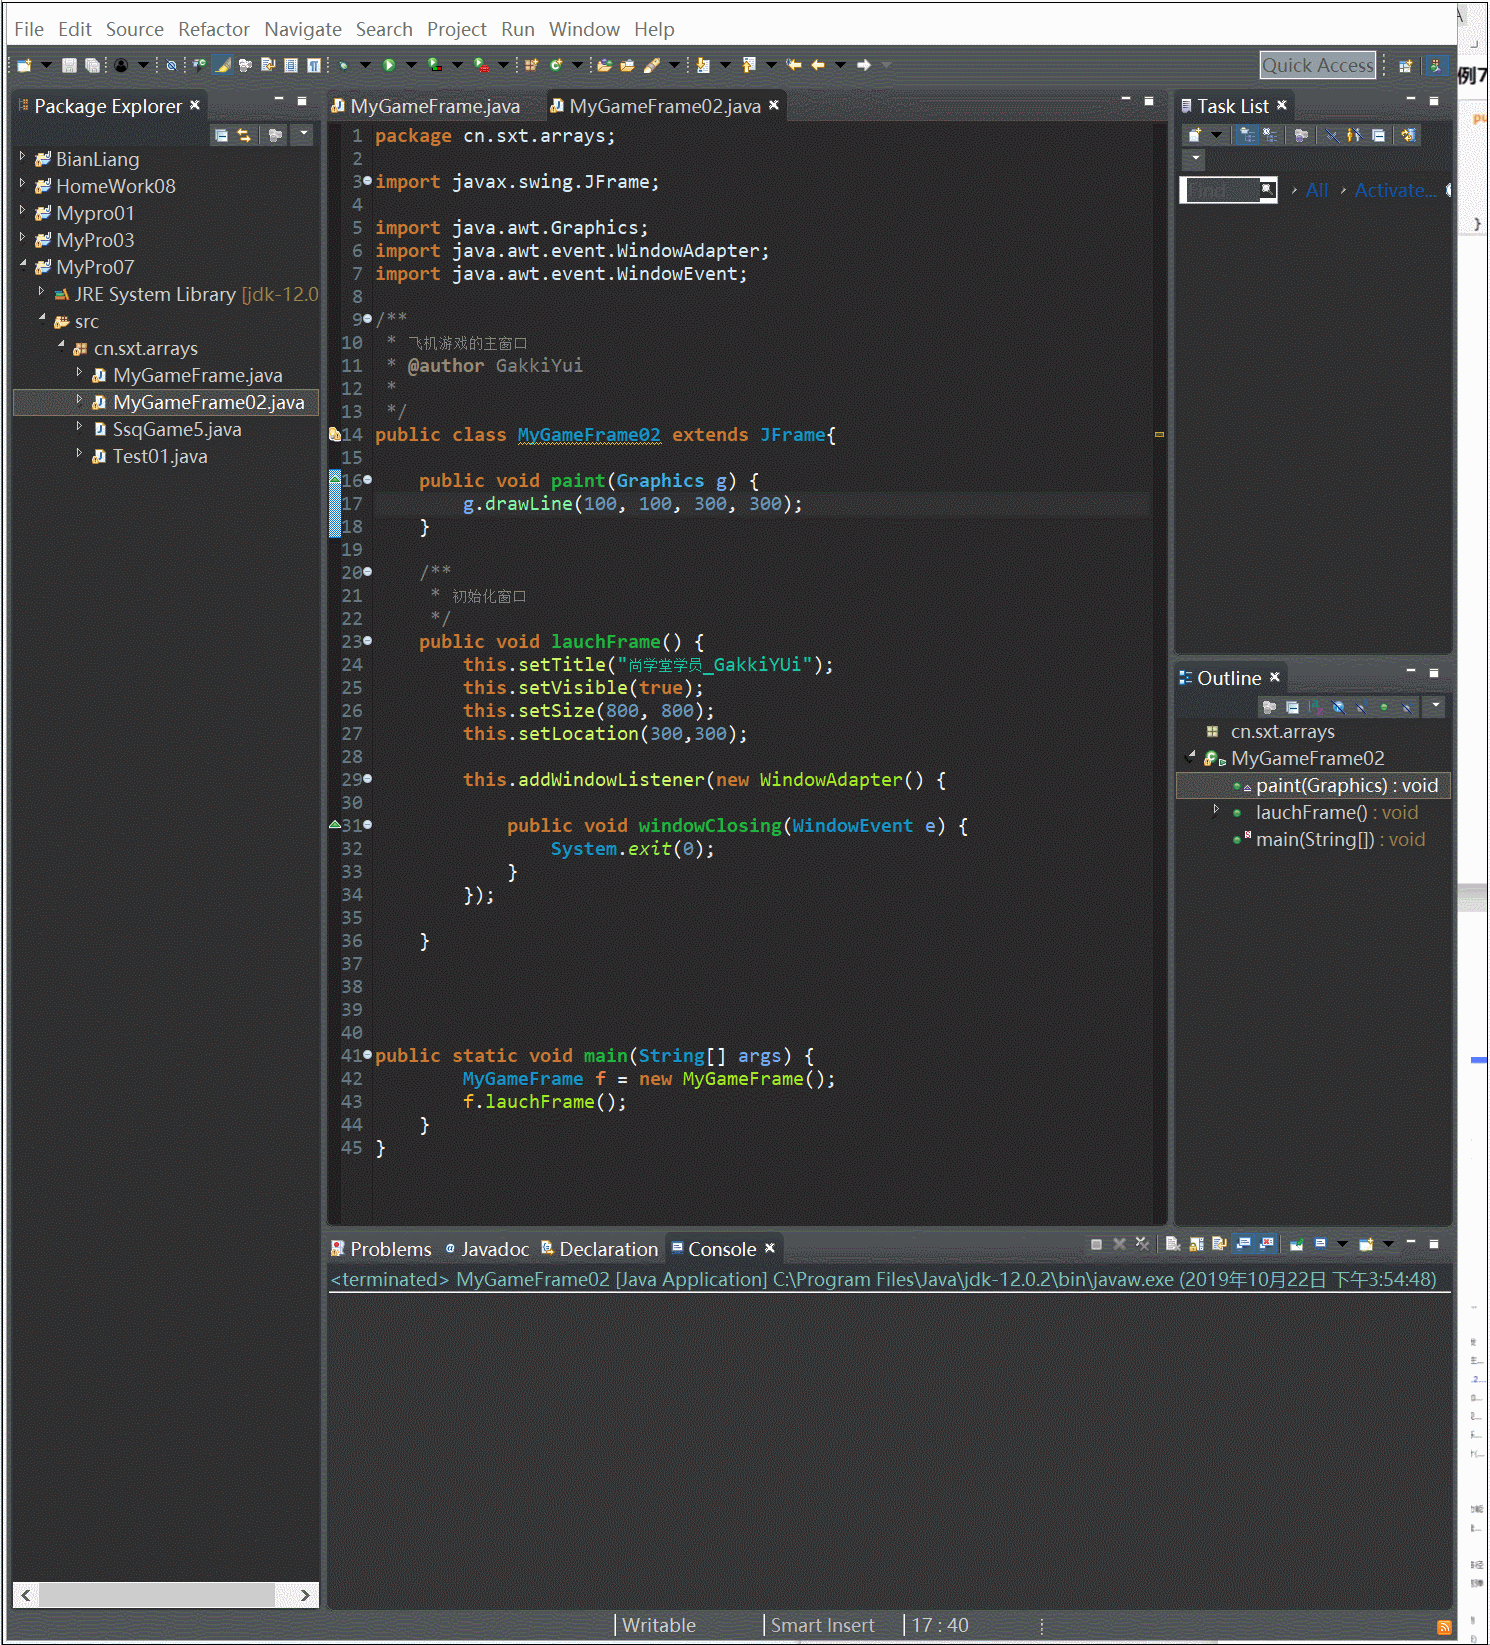Switch to the Declaration tab
This screenshot has width=1490, height=1645.
point(599,1249)
